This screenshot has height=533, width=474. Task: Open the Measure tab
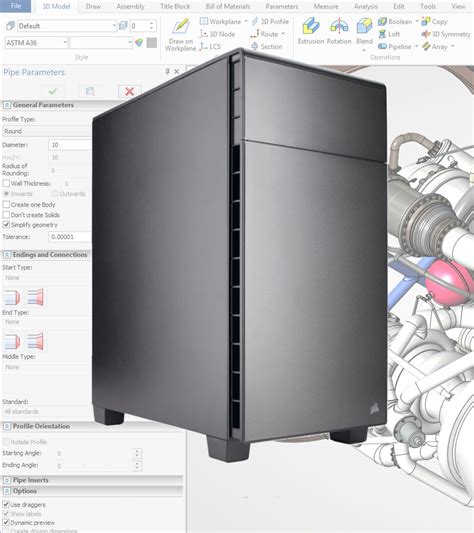[x=326, y=6]
